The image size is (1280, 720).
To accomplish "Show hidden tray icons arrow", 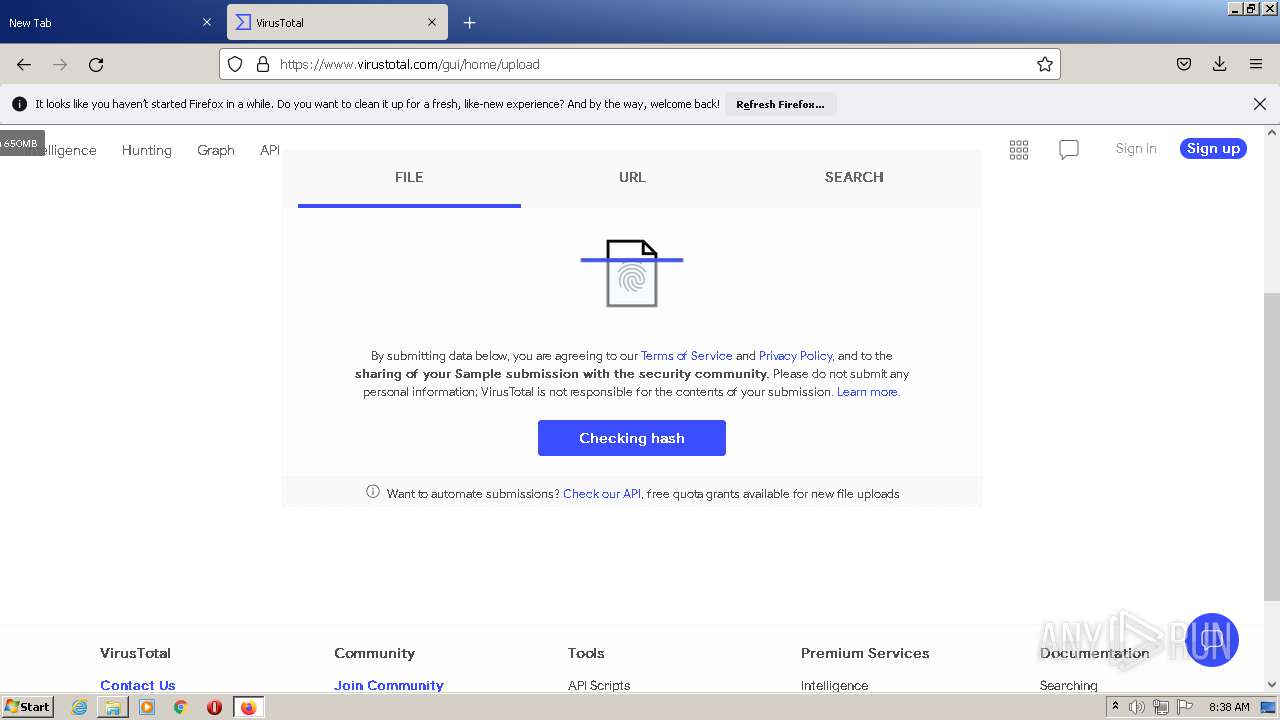I will (x=1115, y=707).
